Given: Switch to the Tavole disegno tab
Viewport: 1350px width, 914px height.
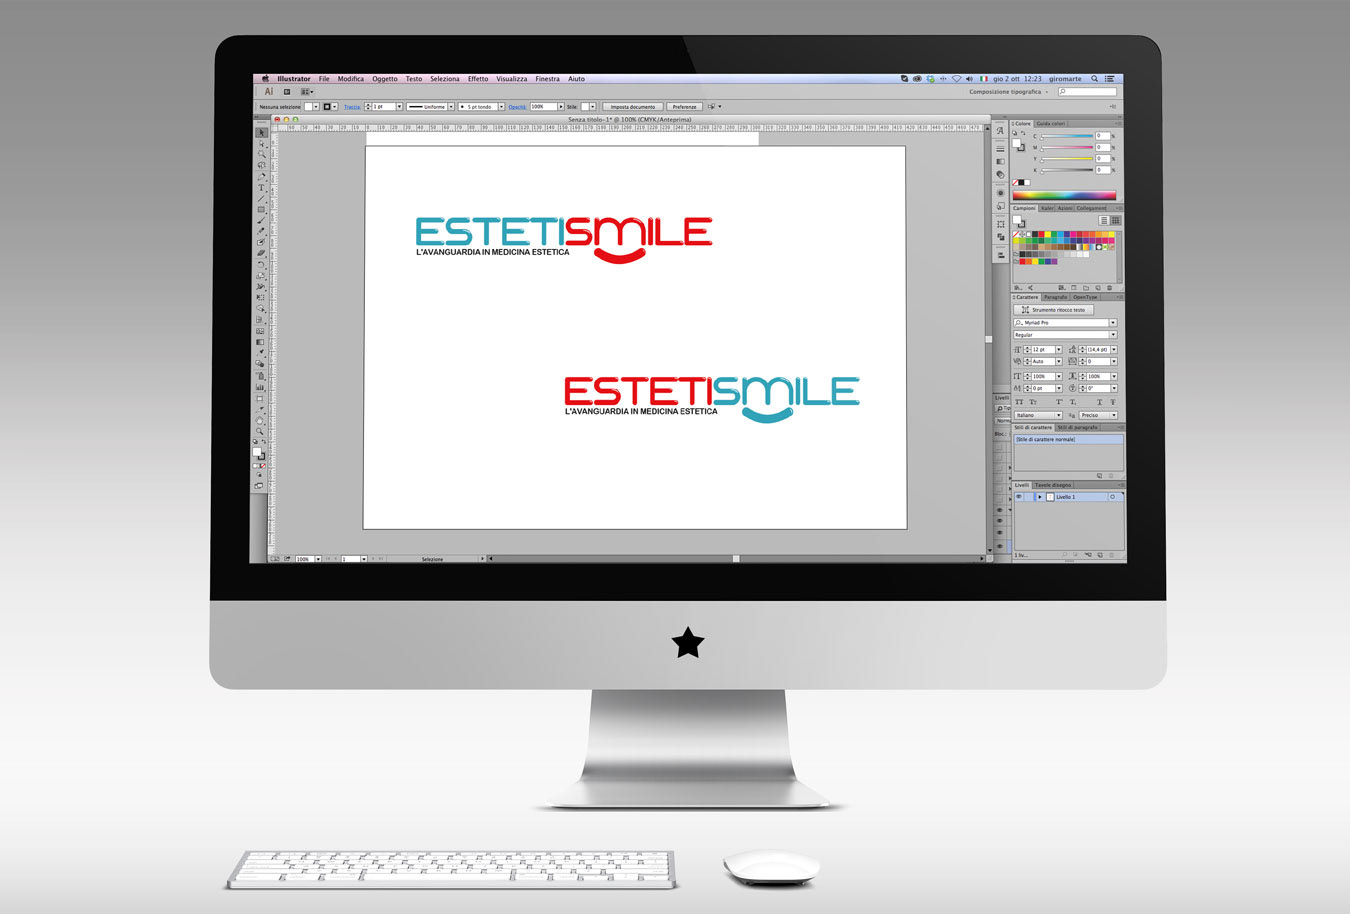Looking at the screenshot, I should coord(1053,485).
